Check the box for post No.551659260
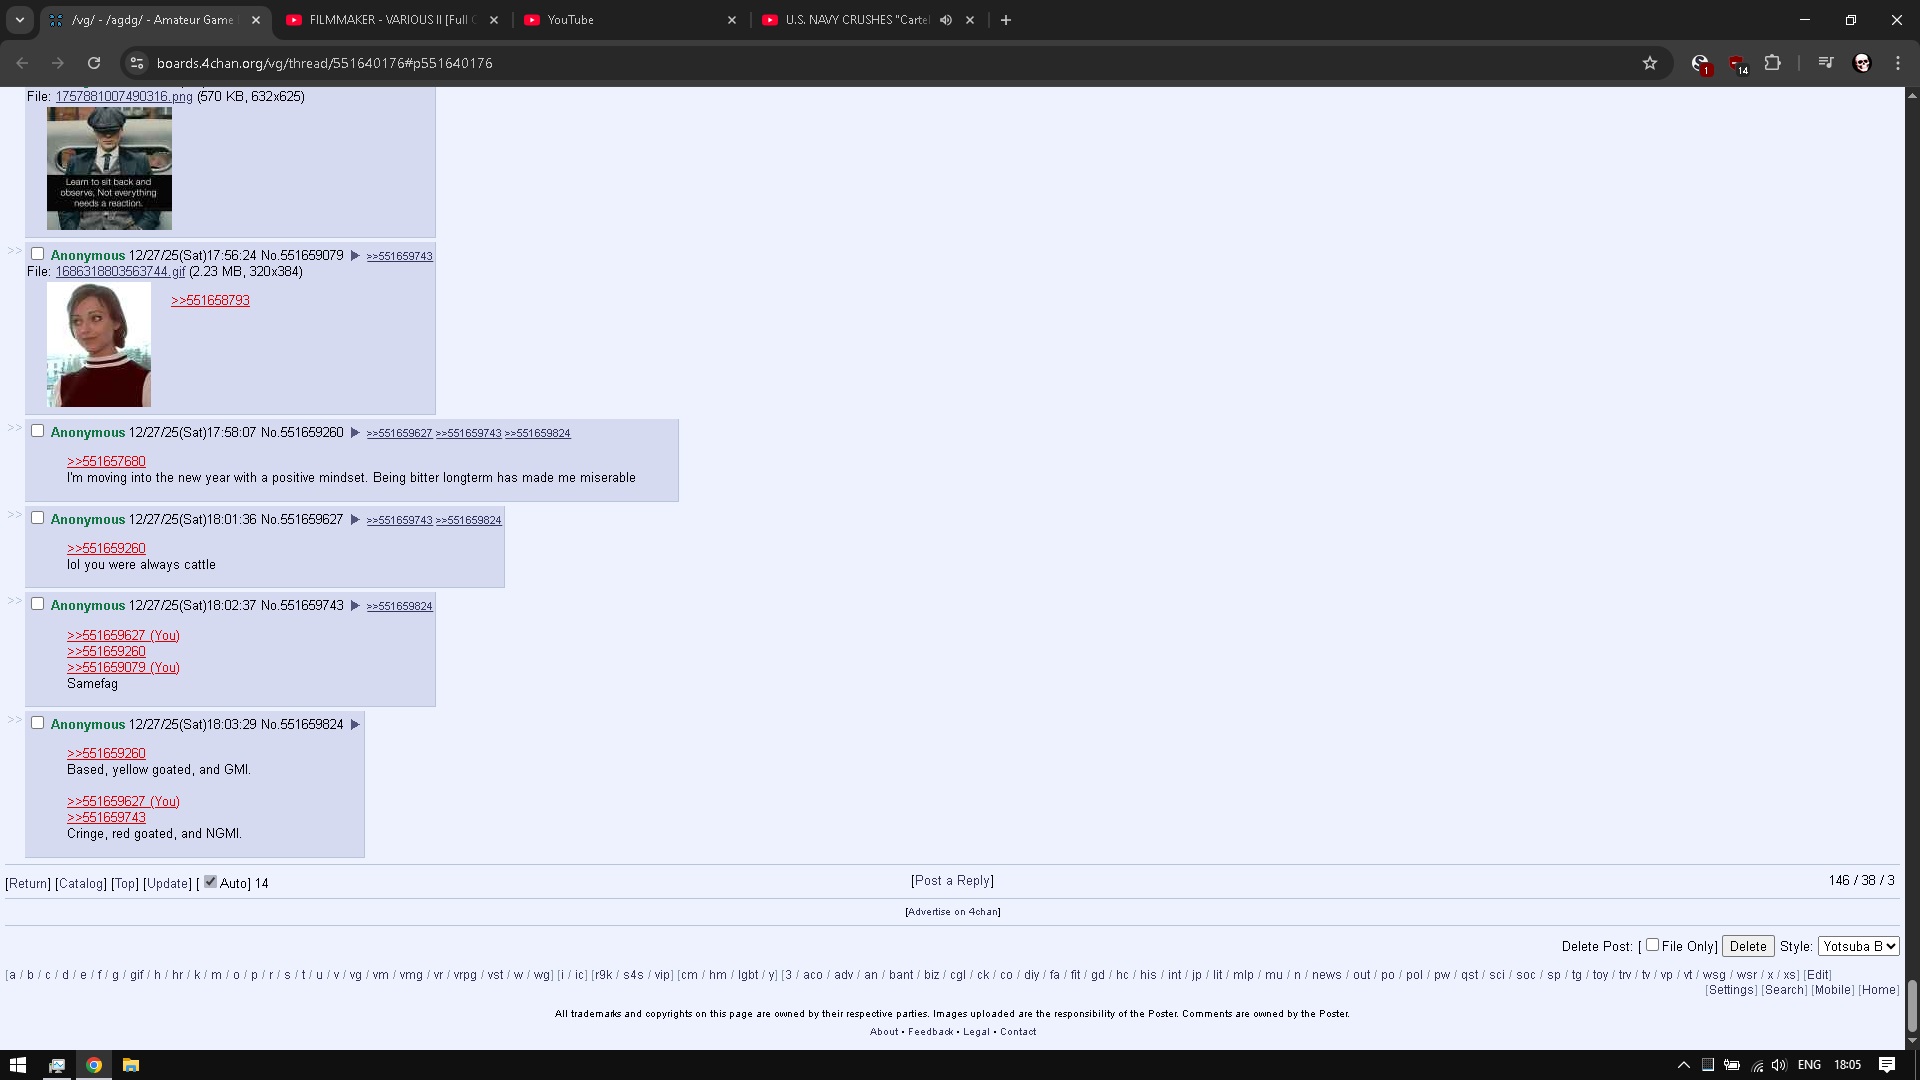The width and height of the screenshot is (1920, 1080). 38,431
